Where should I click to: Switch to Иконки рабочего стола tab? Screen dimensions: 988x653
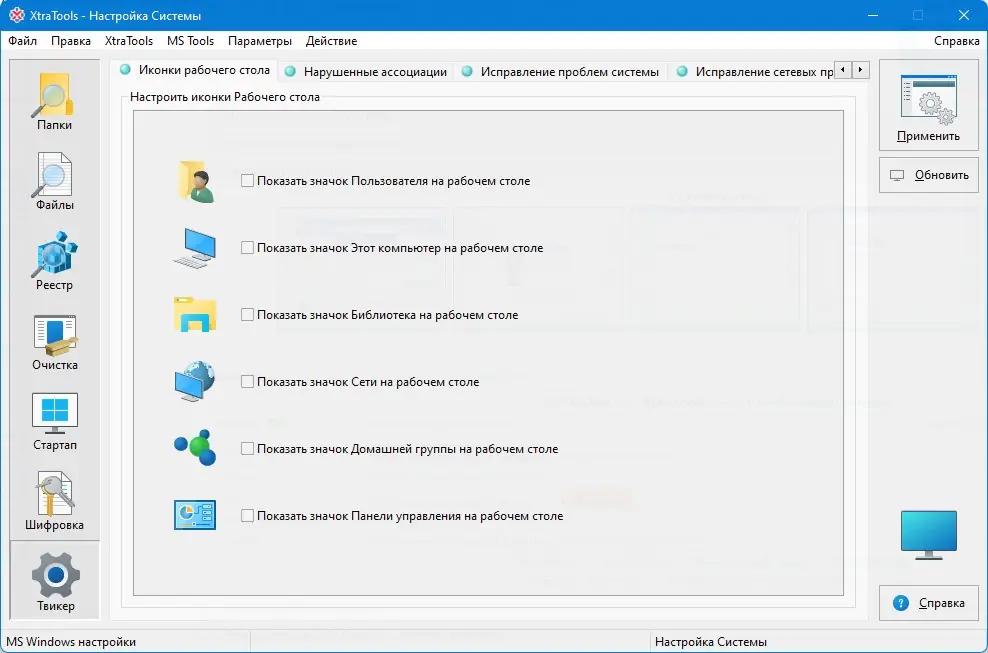tap(195, 70)
